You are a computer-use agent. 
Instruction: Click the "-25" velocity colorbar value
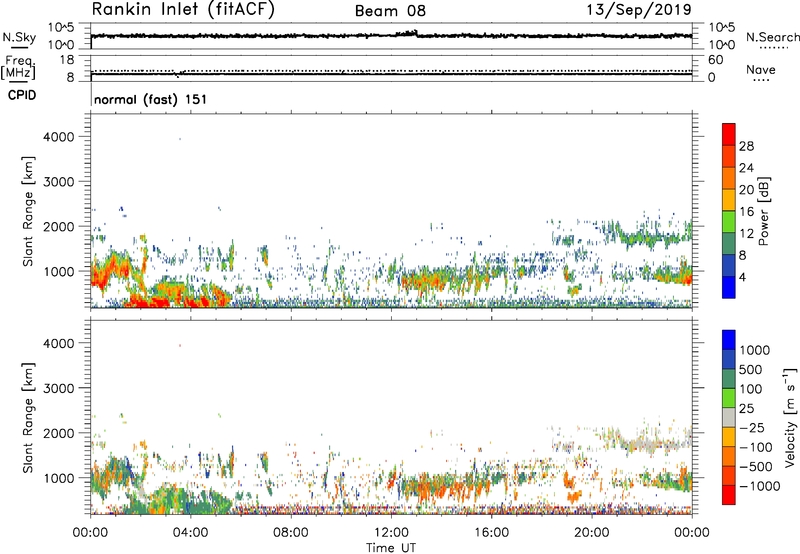pyautogui.click(x=753, y=427)
